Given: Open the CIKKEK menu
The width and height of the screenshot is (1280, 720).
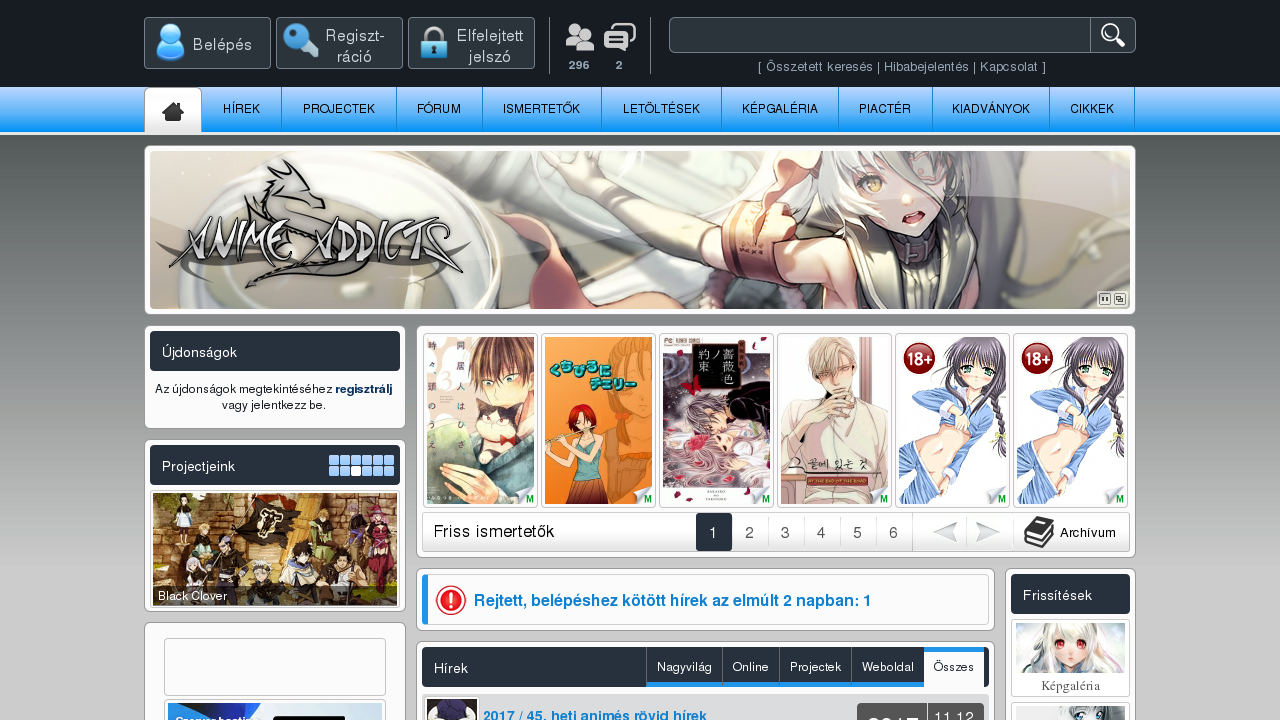Looking at the screenshot, I should [1092, 109].
